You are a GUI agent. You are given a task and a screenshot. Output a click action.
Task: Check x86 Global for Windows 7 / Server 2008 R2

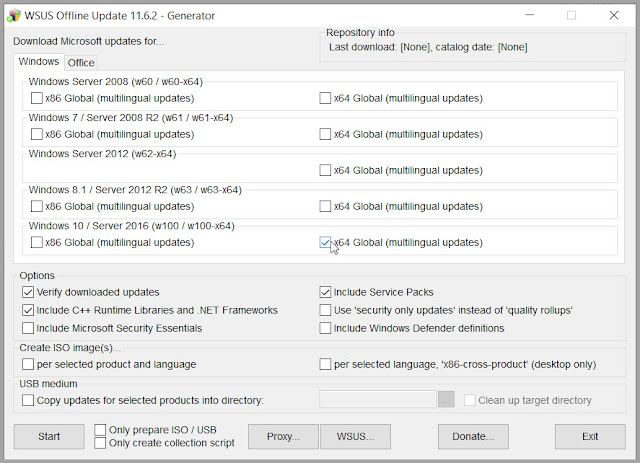[x=37, y=134]
